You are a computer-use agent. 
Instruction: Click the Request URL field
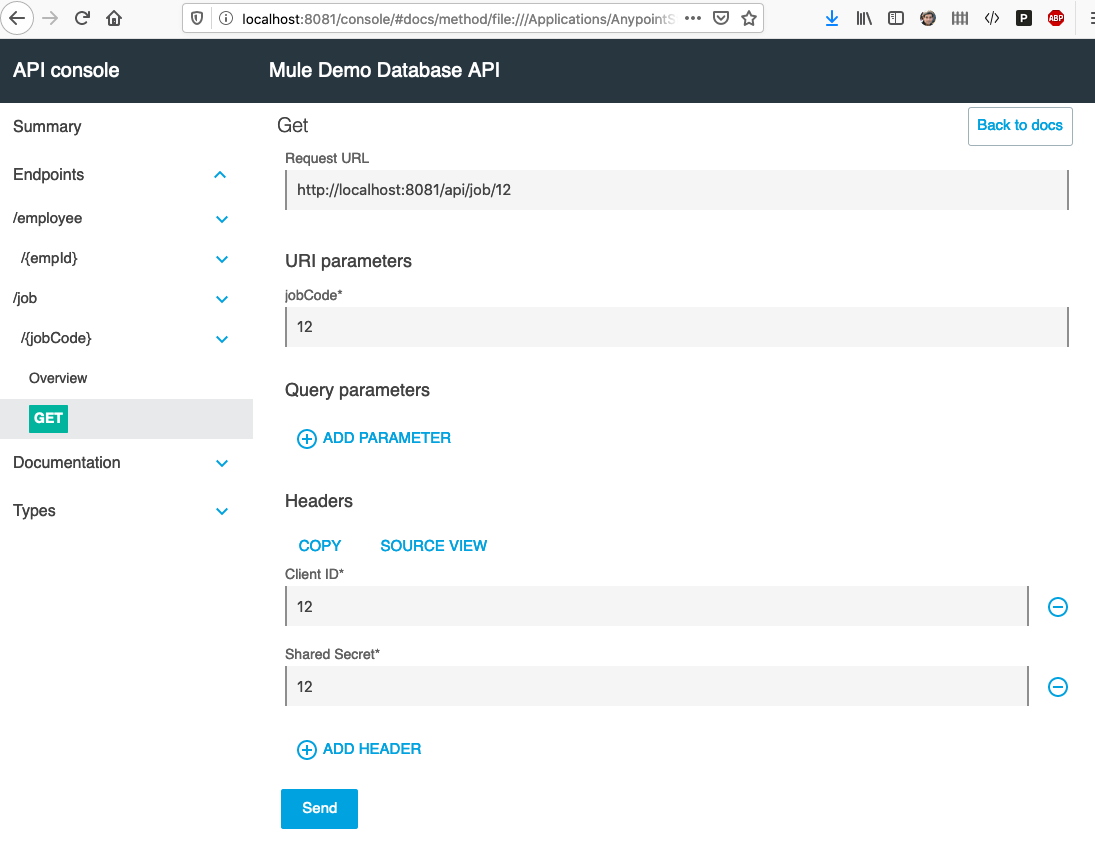[x=677, y=190]
